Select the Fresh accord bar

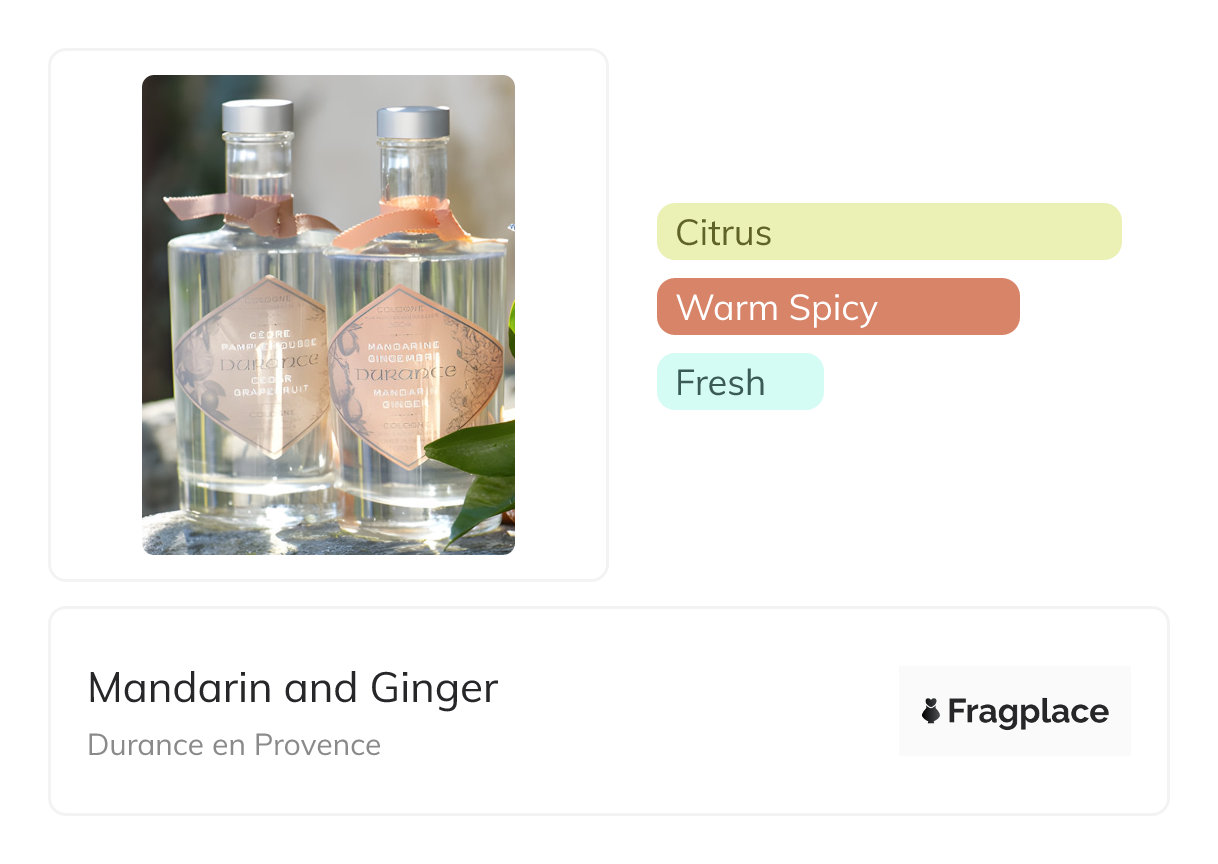pyautogui.click(x=739, y=382)
